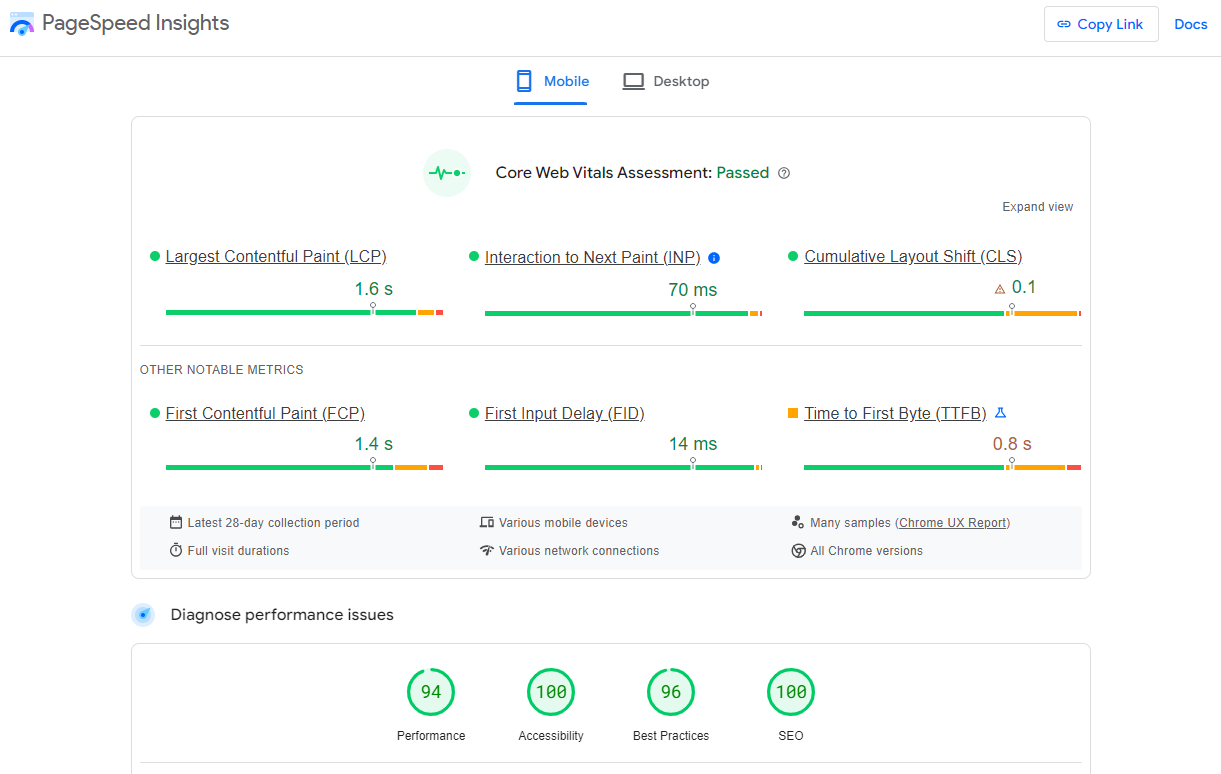Click the CLS distribution bar

point(942,313)
